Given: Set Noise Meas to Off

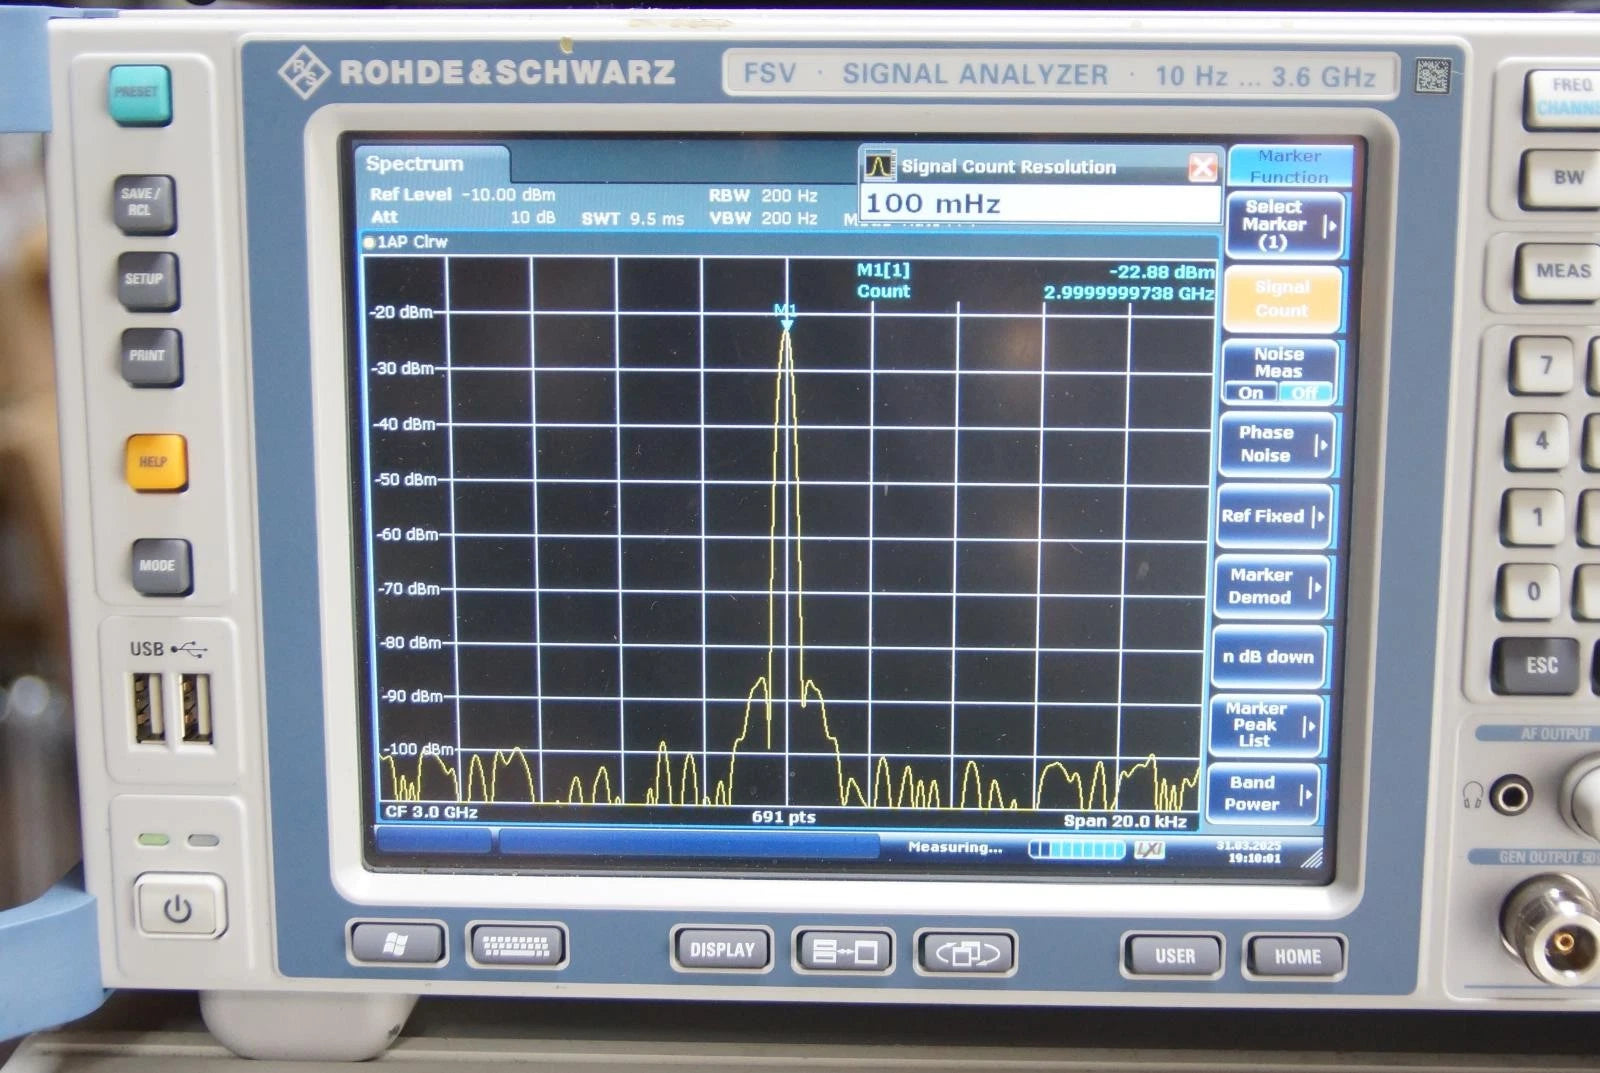Looking at the screenshot, I should [1304, 394].
